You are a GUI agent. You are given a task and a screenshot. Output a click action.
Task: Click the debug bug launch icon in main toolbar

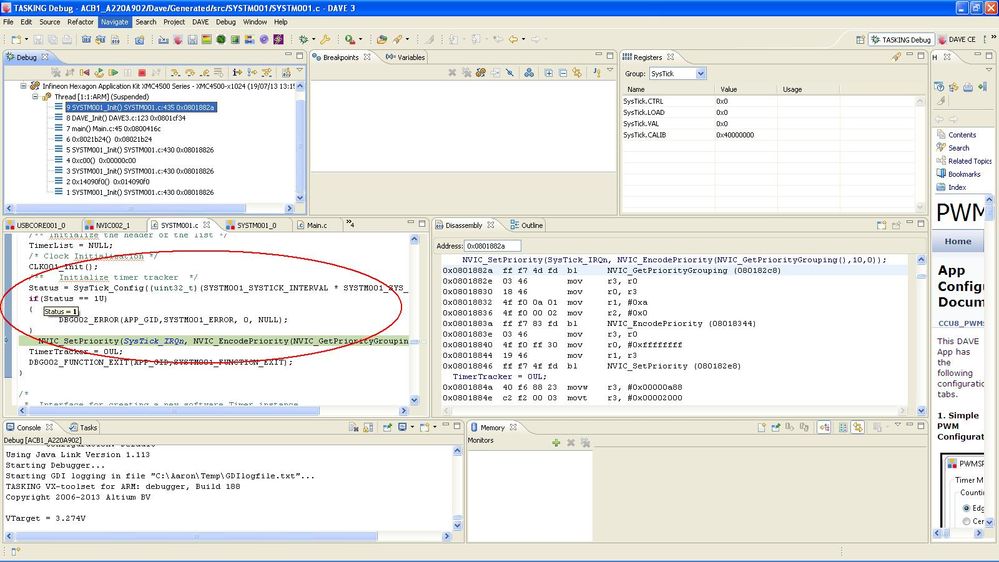pyautogui.click(x=303, y=40)
